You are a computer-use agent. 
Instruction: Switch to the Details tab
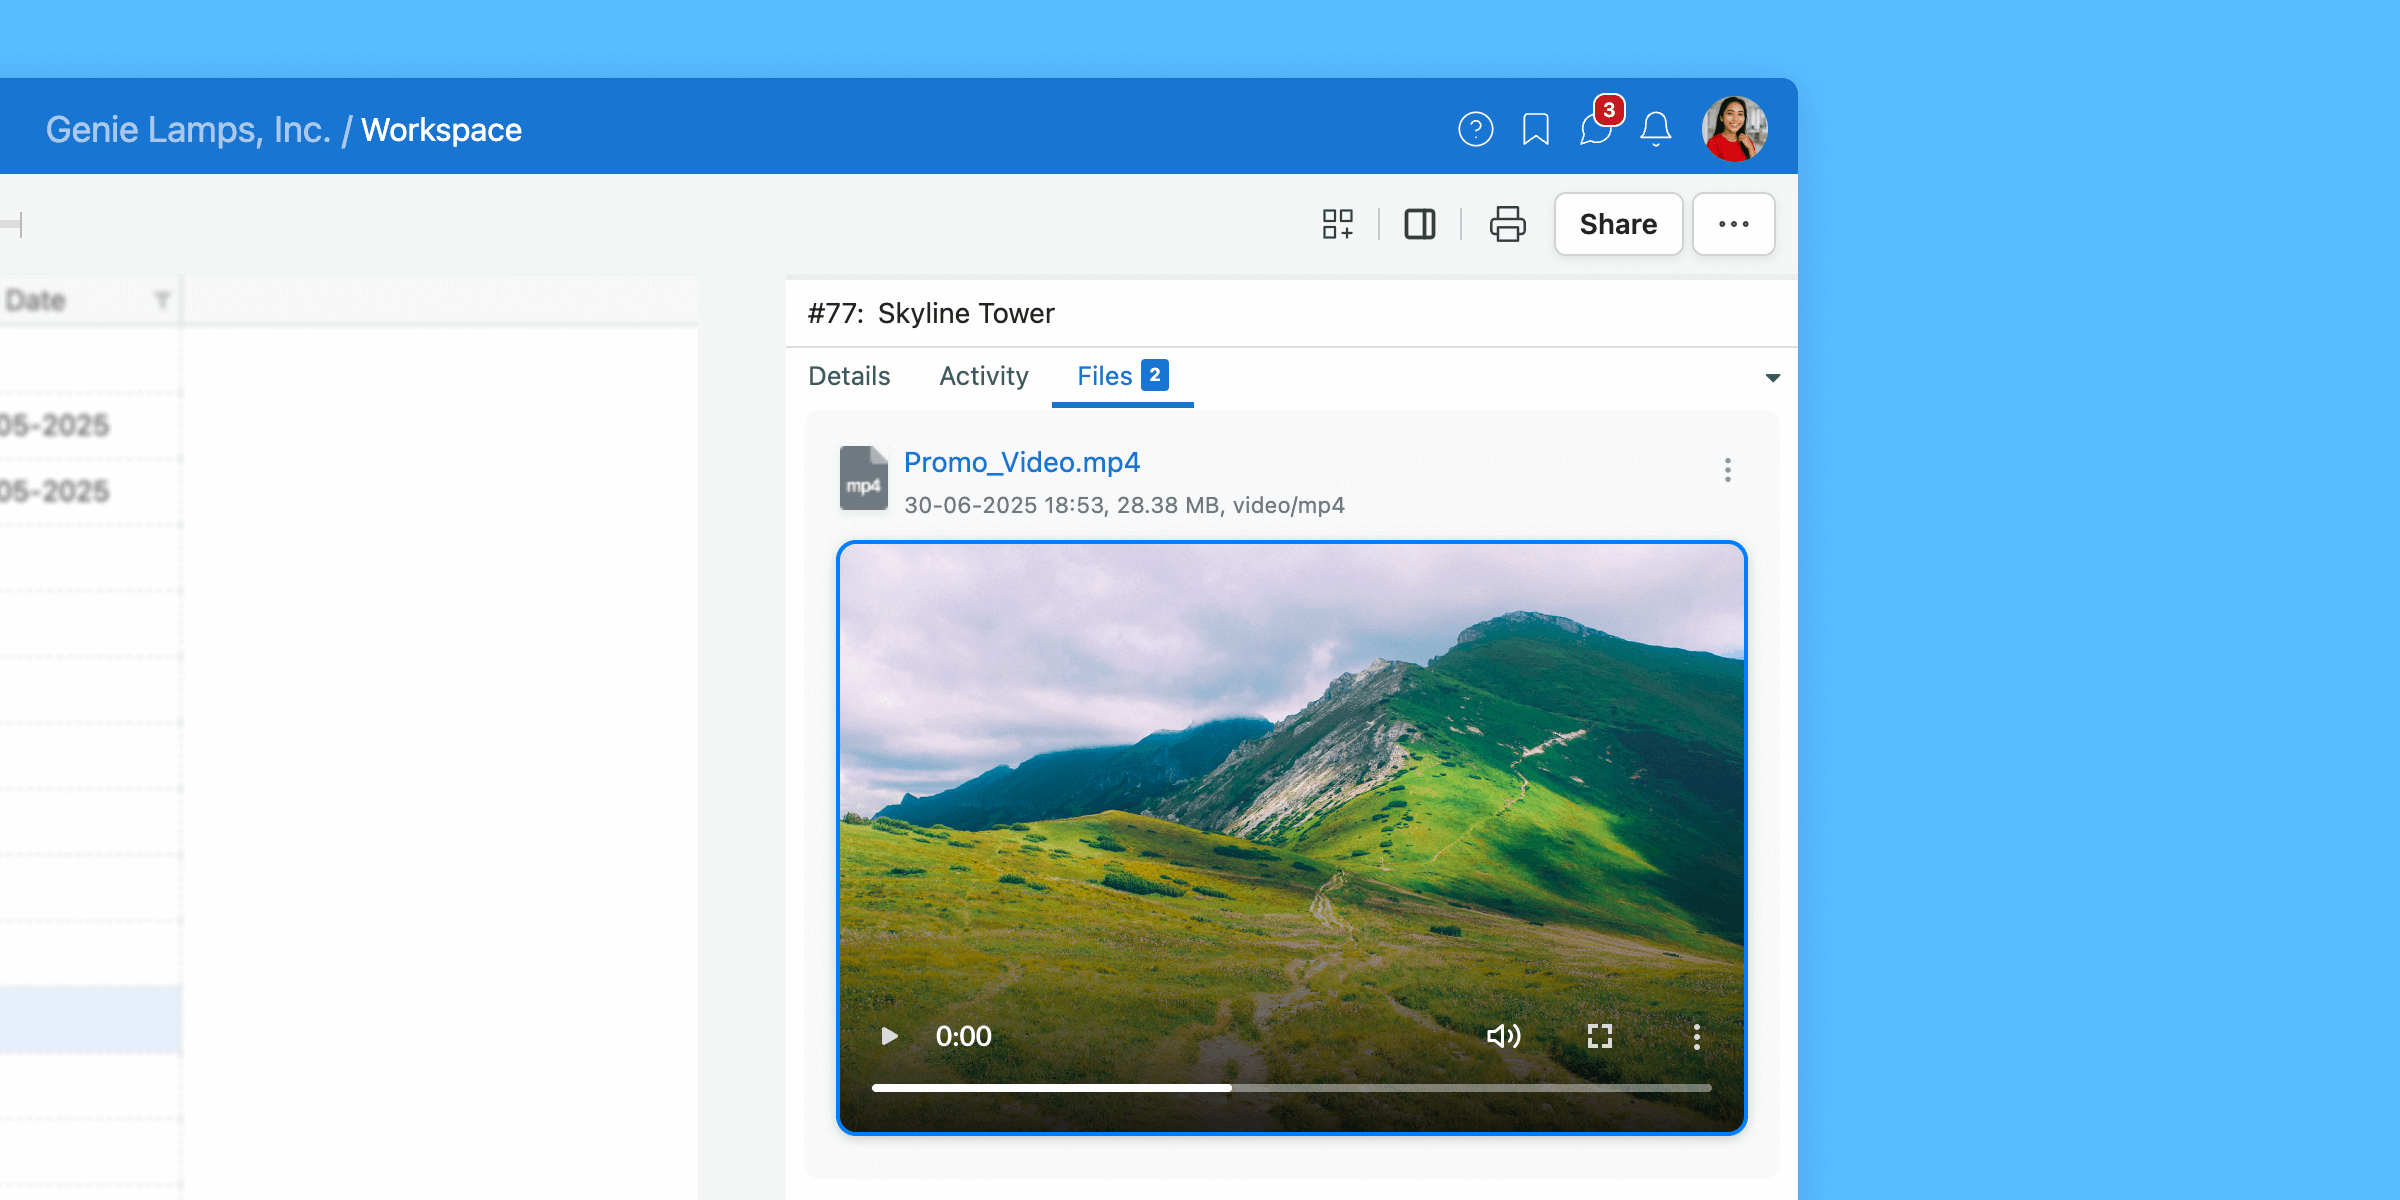point(849,376)
